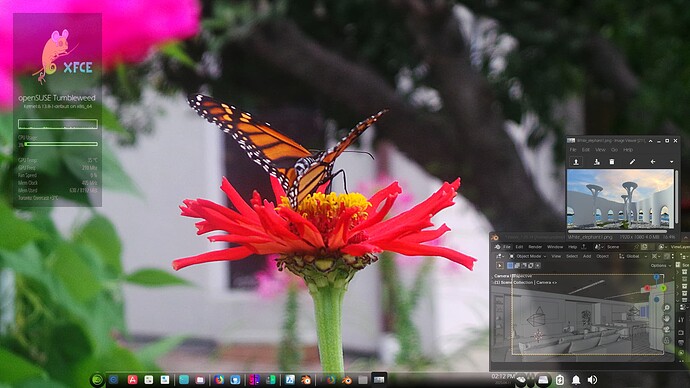The width and height of the screenshot is (690, 388).
Task: Launch Blender from the panel launcher
Action: click(x=306, y=379)
